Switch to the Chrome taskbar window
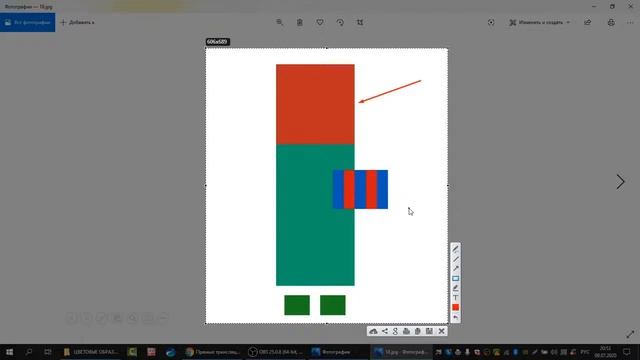The height and width of the screenshot is (360, 640). point(213,352)
